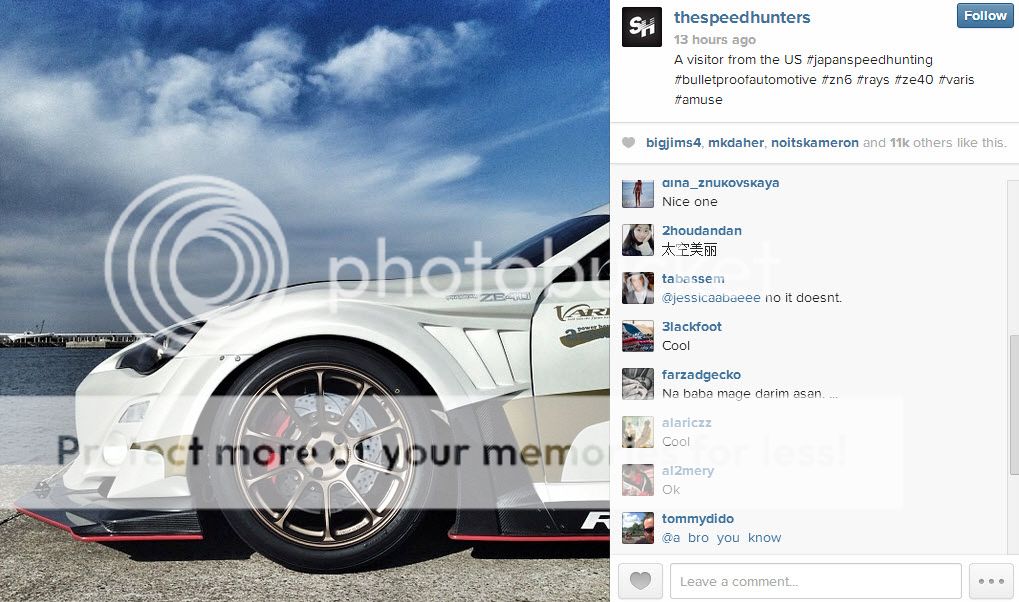Click the #varis hashtag link
This screenshot has width=1019, height=602.
click(956, 80)
